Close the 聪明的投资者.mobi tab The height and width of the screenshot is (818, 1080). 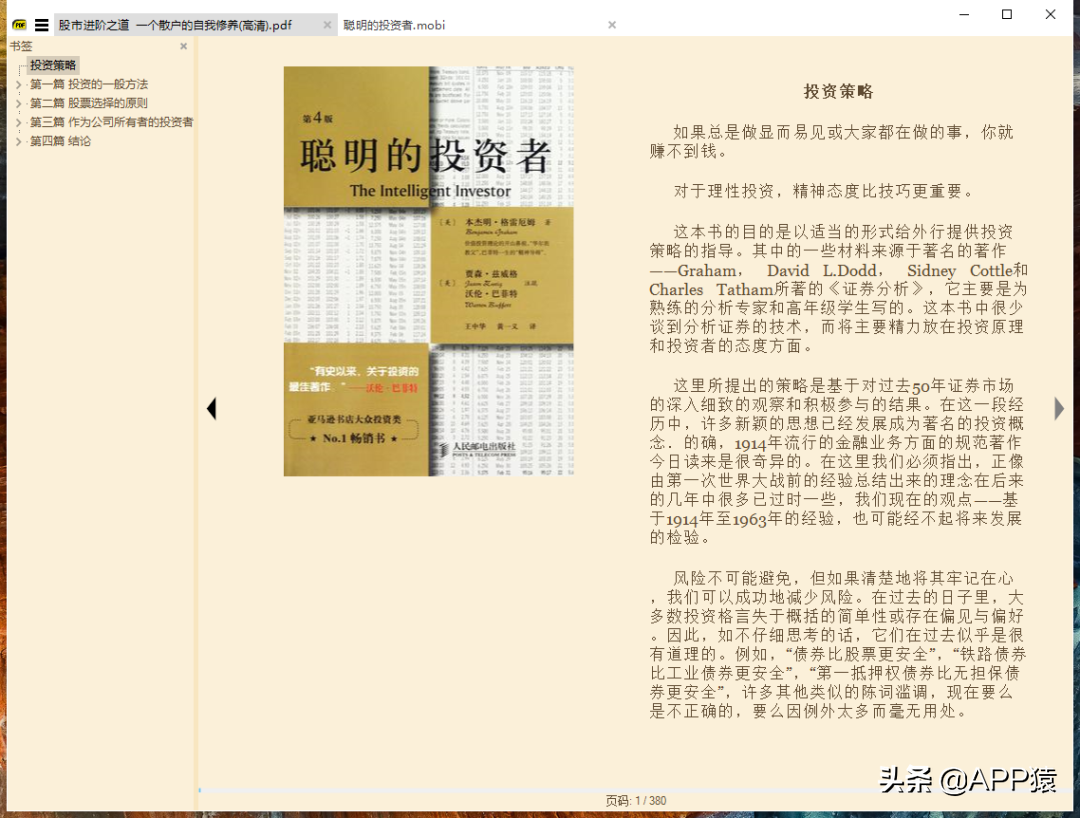pyautogui.click(x=611, y=26)
